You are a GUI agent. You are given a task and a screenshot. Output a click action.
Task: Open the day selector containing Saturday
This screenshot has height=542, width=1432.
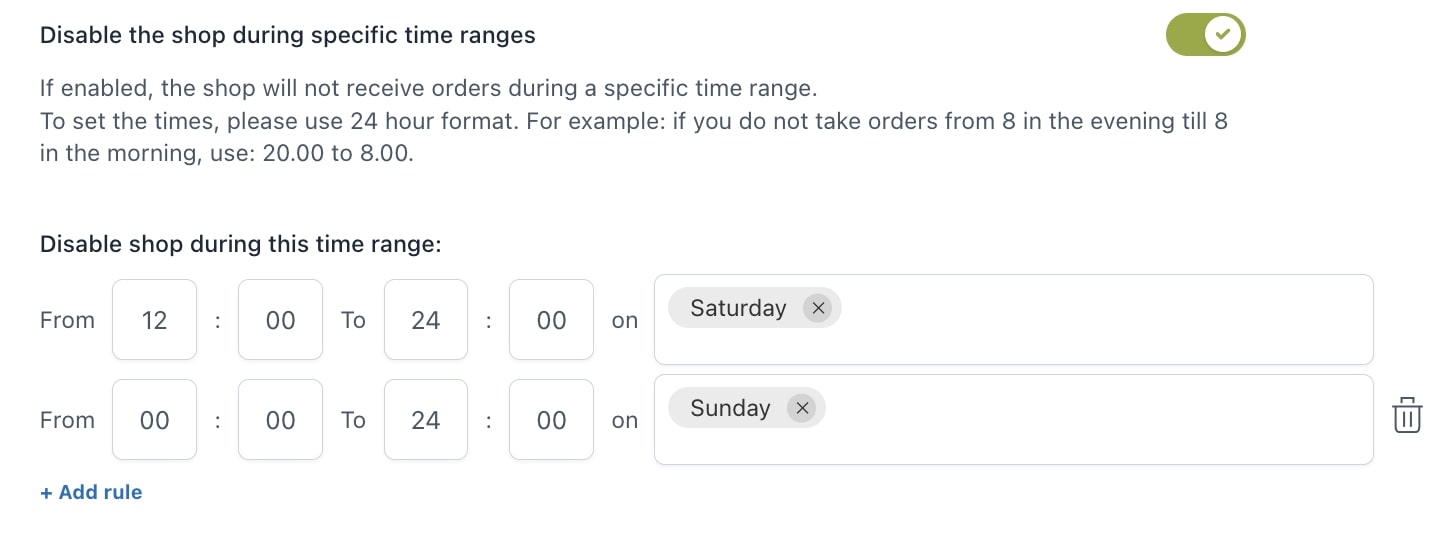coord(1013,320)
